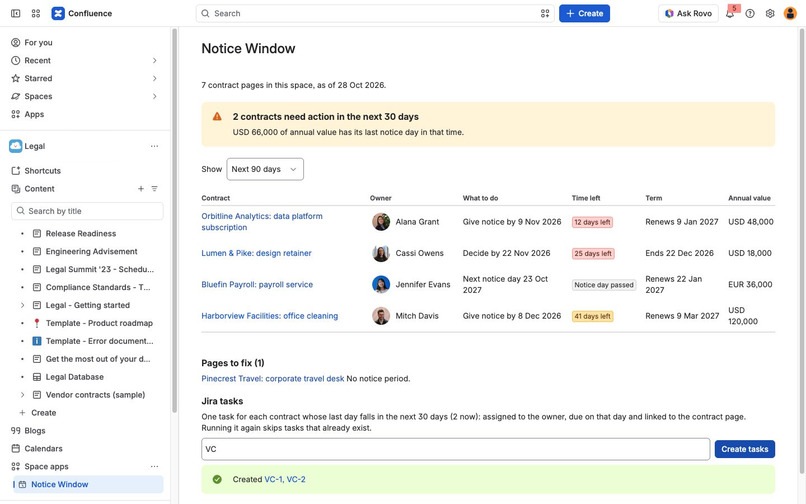Open Lumen & Pike design retainer link

(x=257, y=253)
